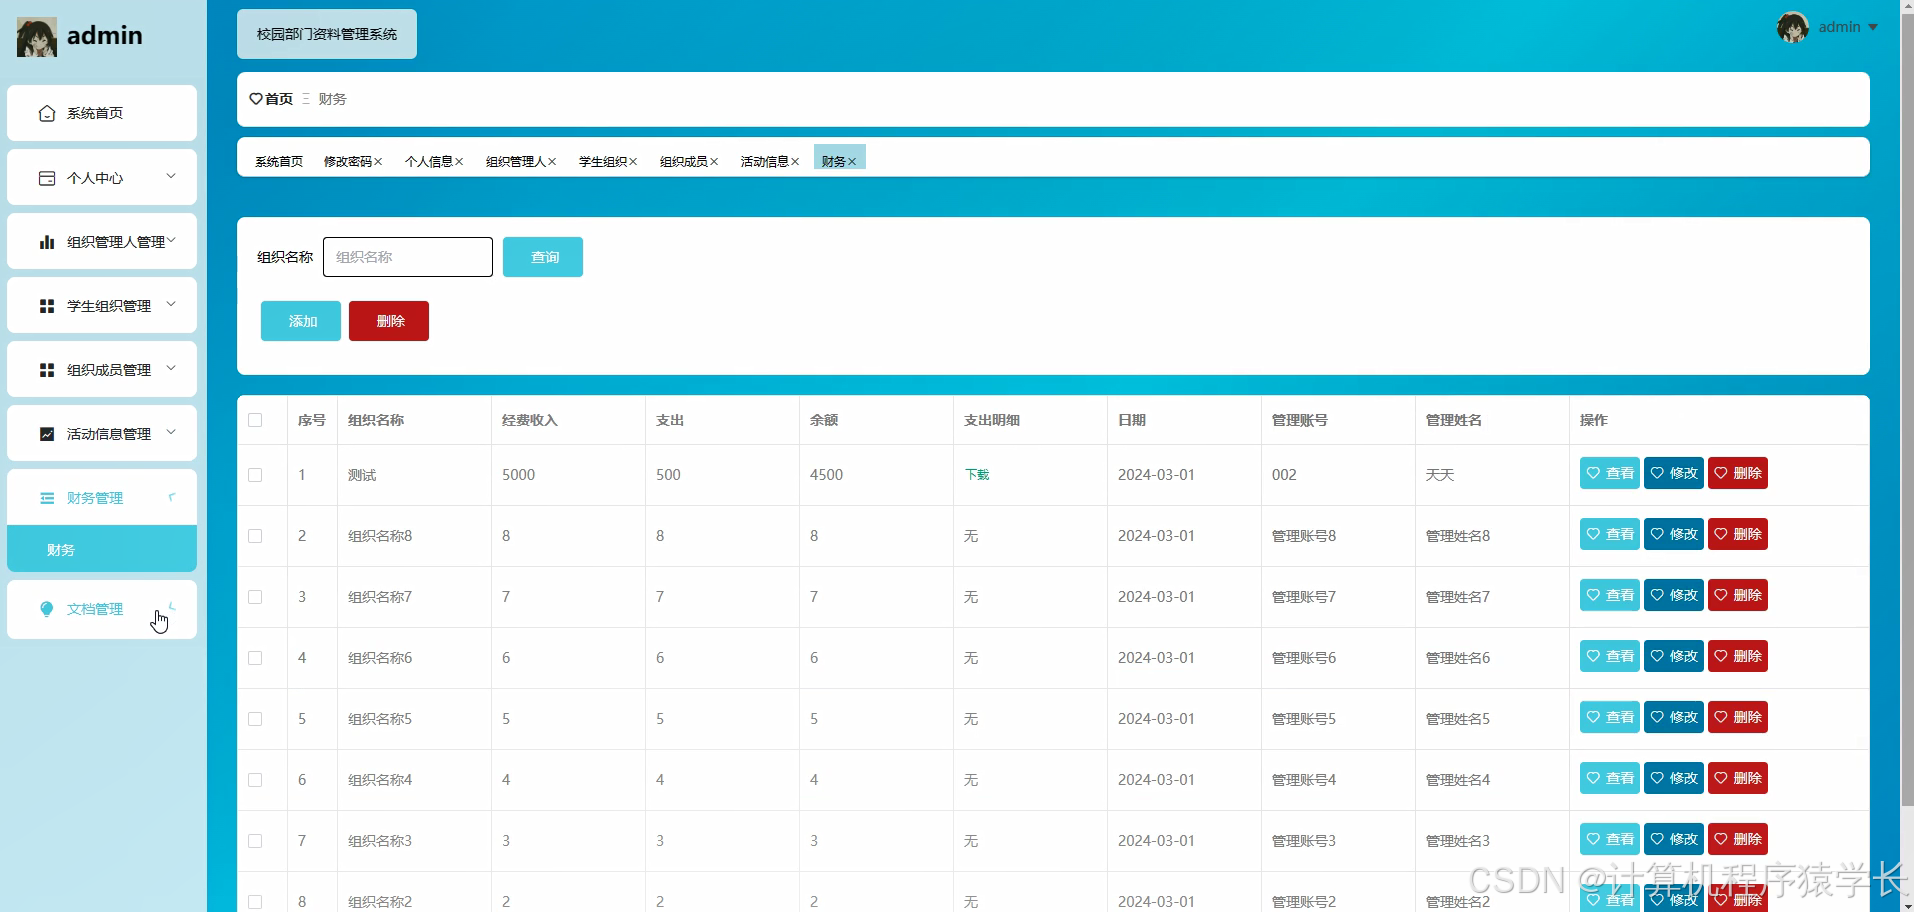
Task: Switch to the 系统首页 tab
Action: coord(279,161)
